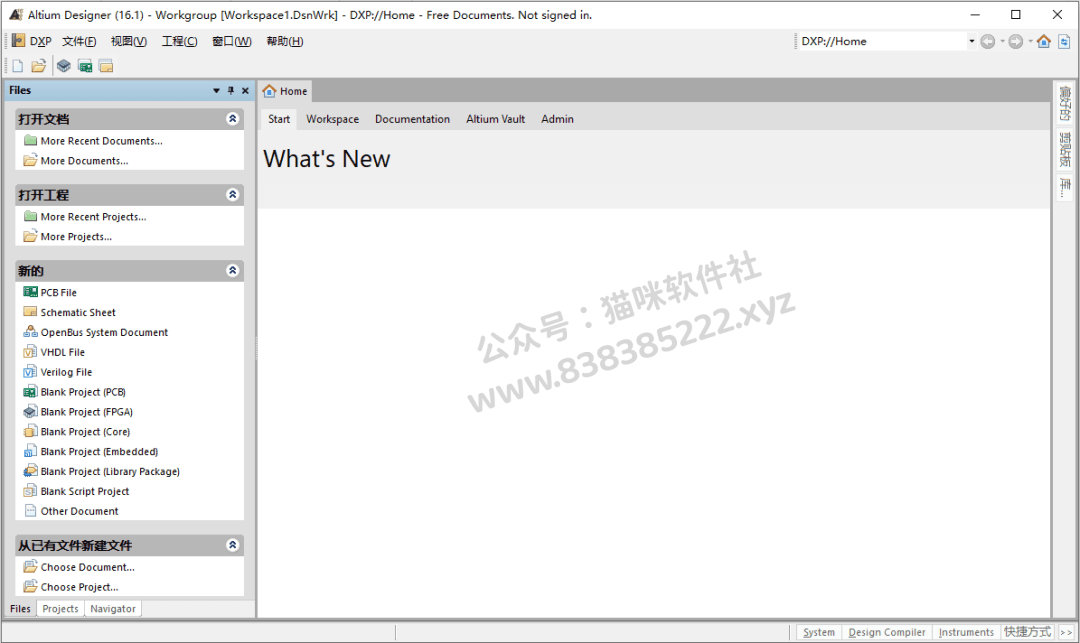Open the Files panel options dropdown
Viewport: 1080px width, 643px height.
pyautogui.click(x=216, y=90)
